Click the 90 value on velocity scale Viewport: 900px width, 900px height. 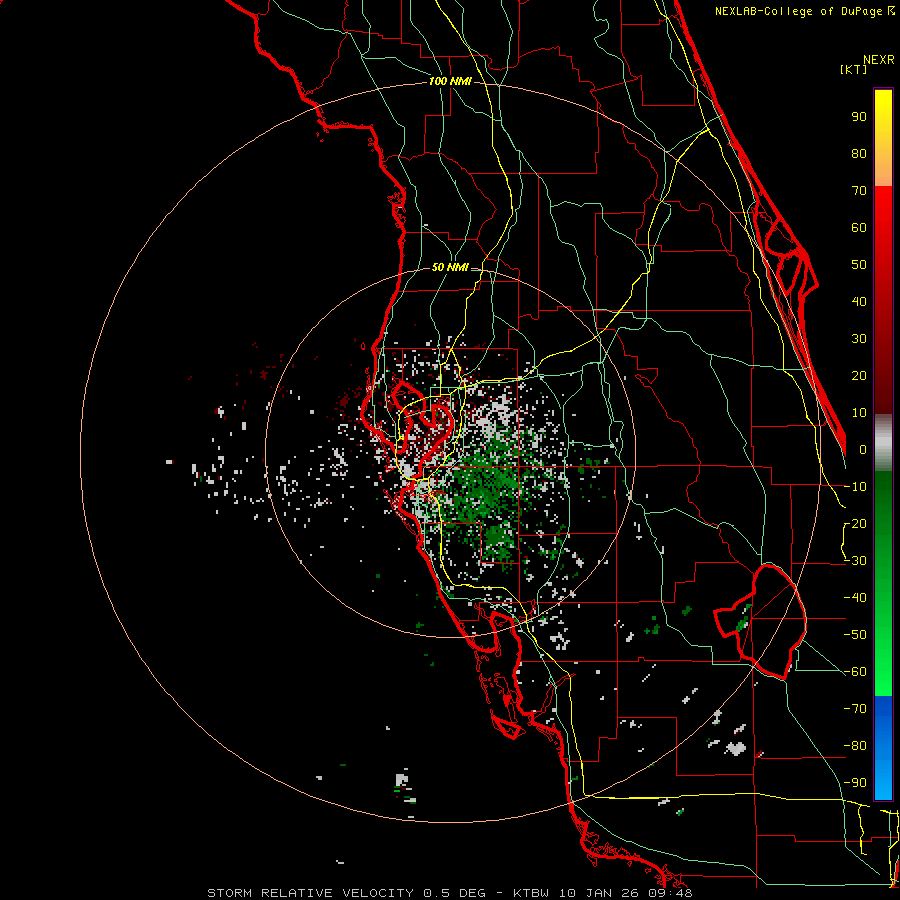(859, 117)
